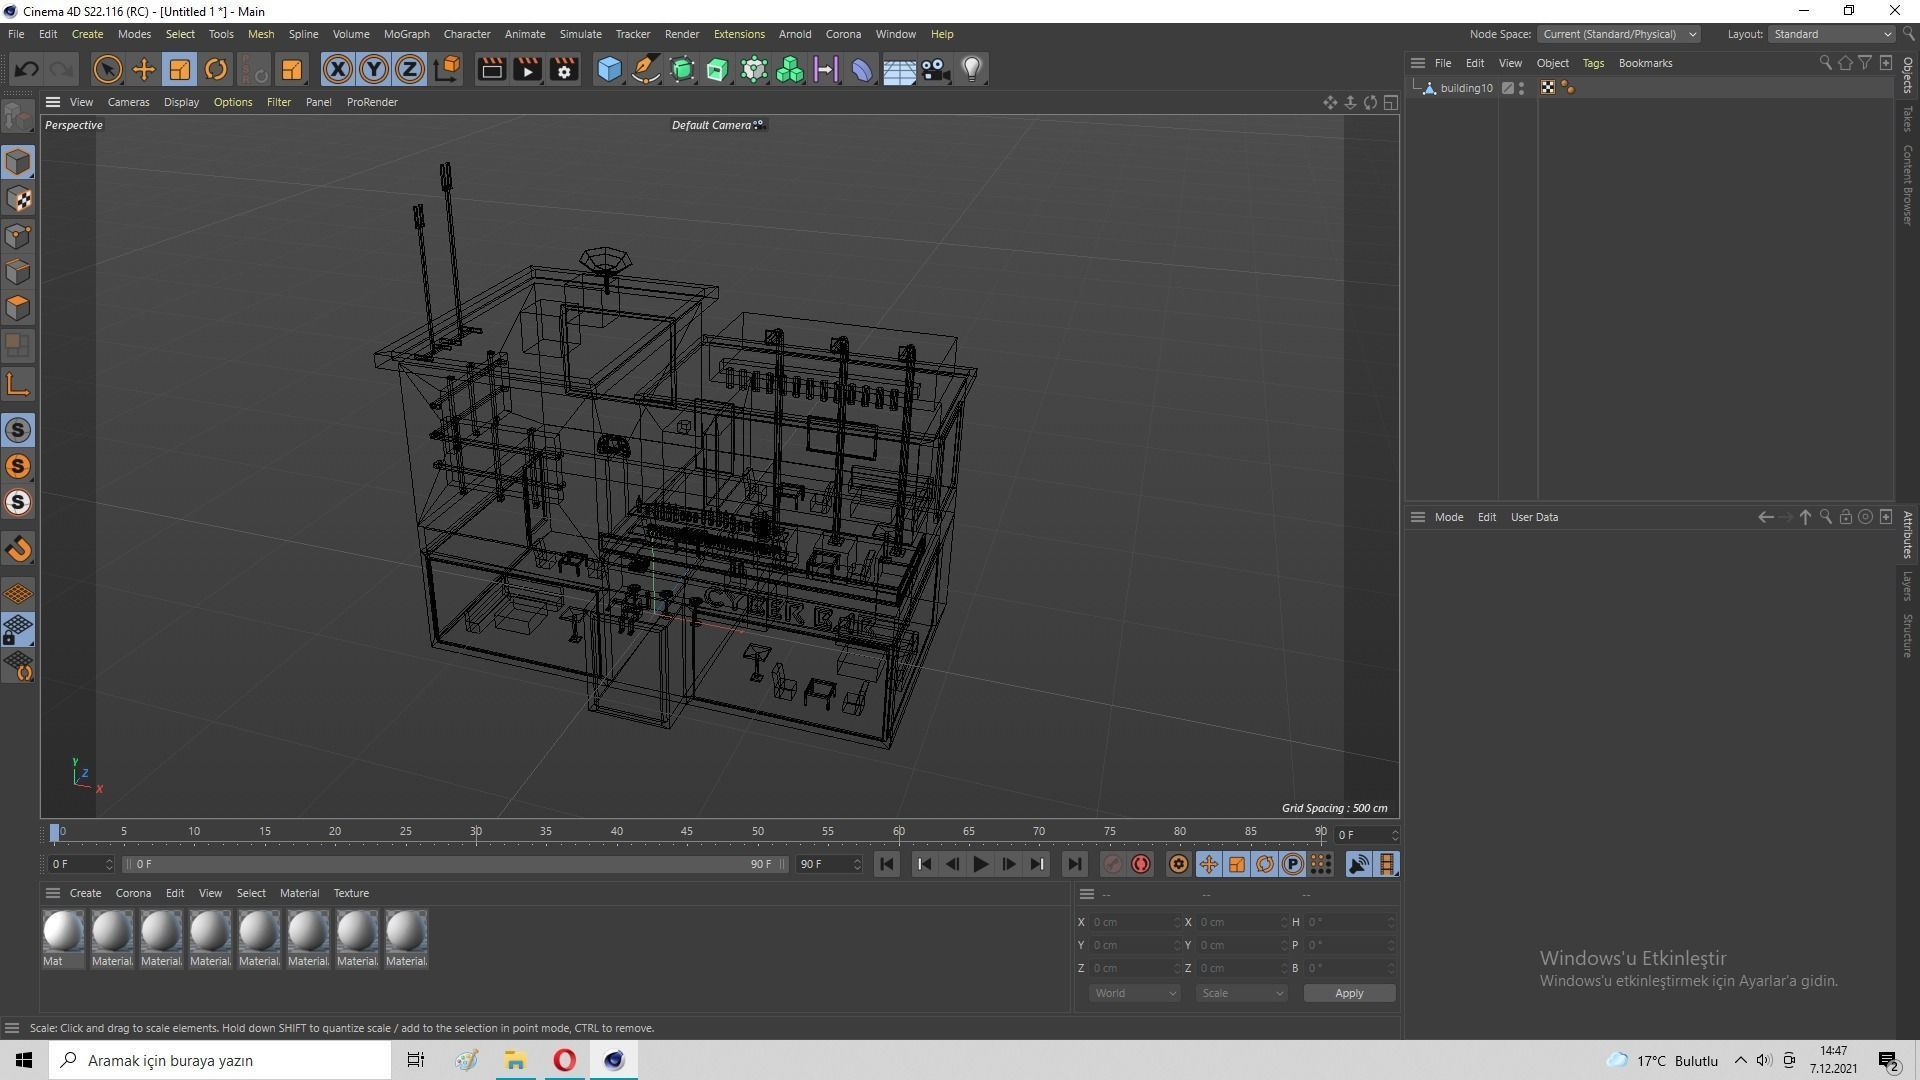Switch to Points mode
The width and height of the screenshot is (1920, 1080).
point(18,236)
